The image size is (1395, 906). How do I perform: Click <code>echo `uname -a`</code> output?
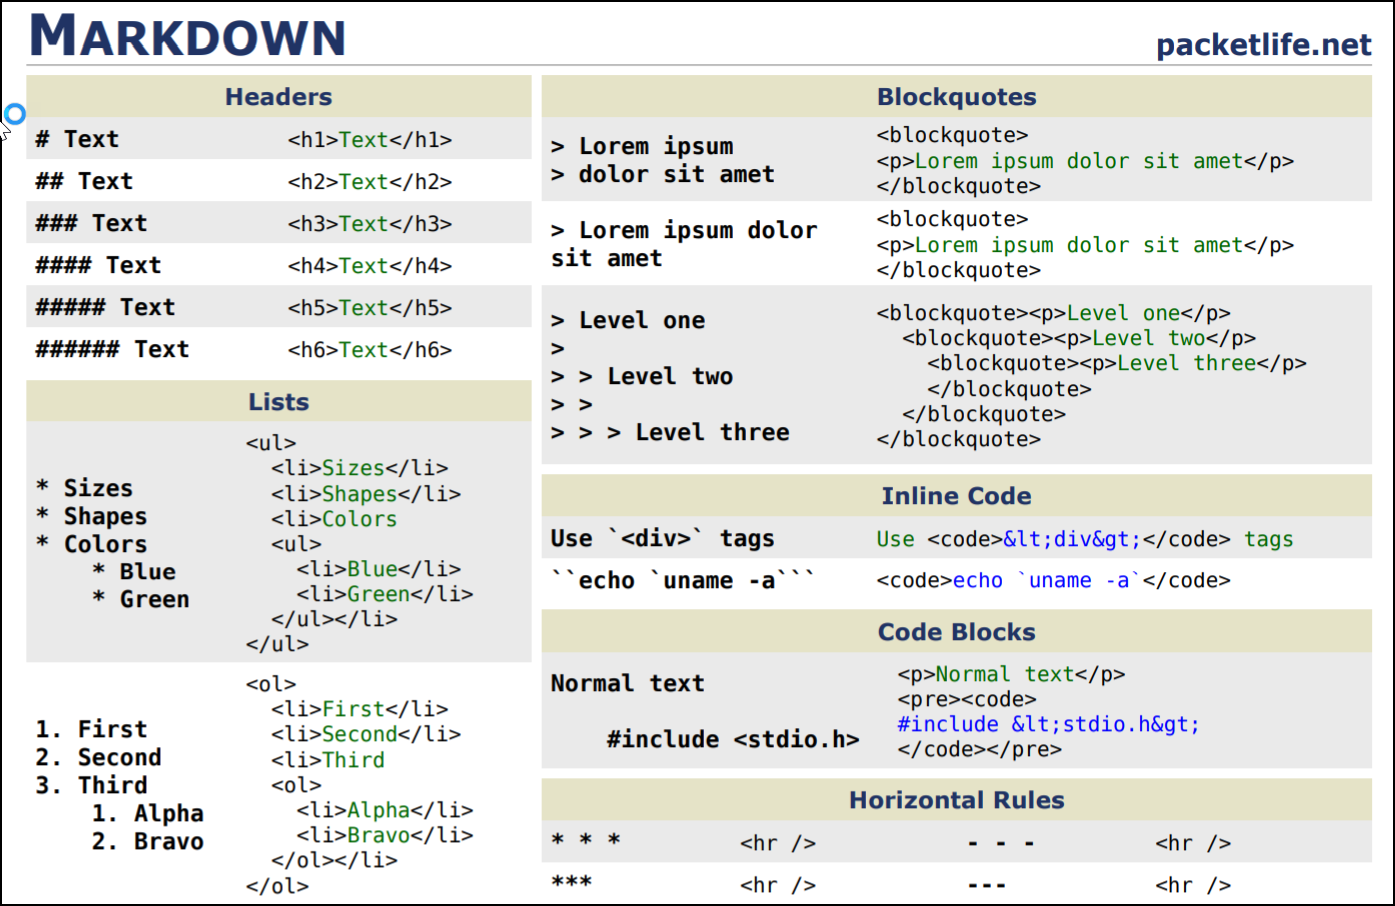coord(1053,581)
